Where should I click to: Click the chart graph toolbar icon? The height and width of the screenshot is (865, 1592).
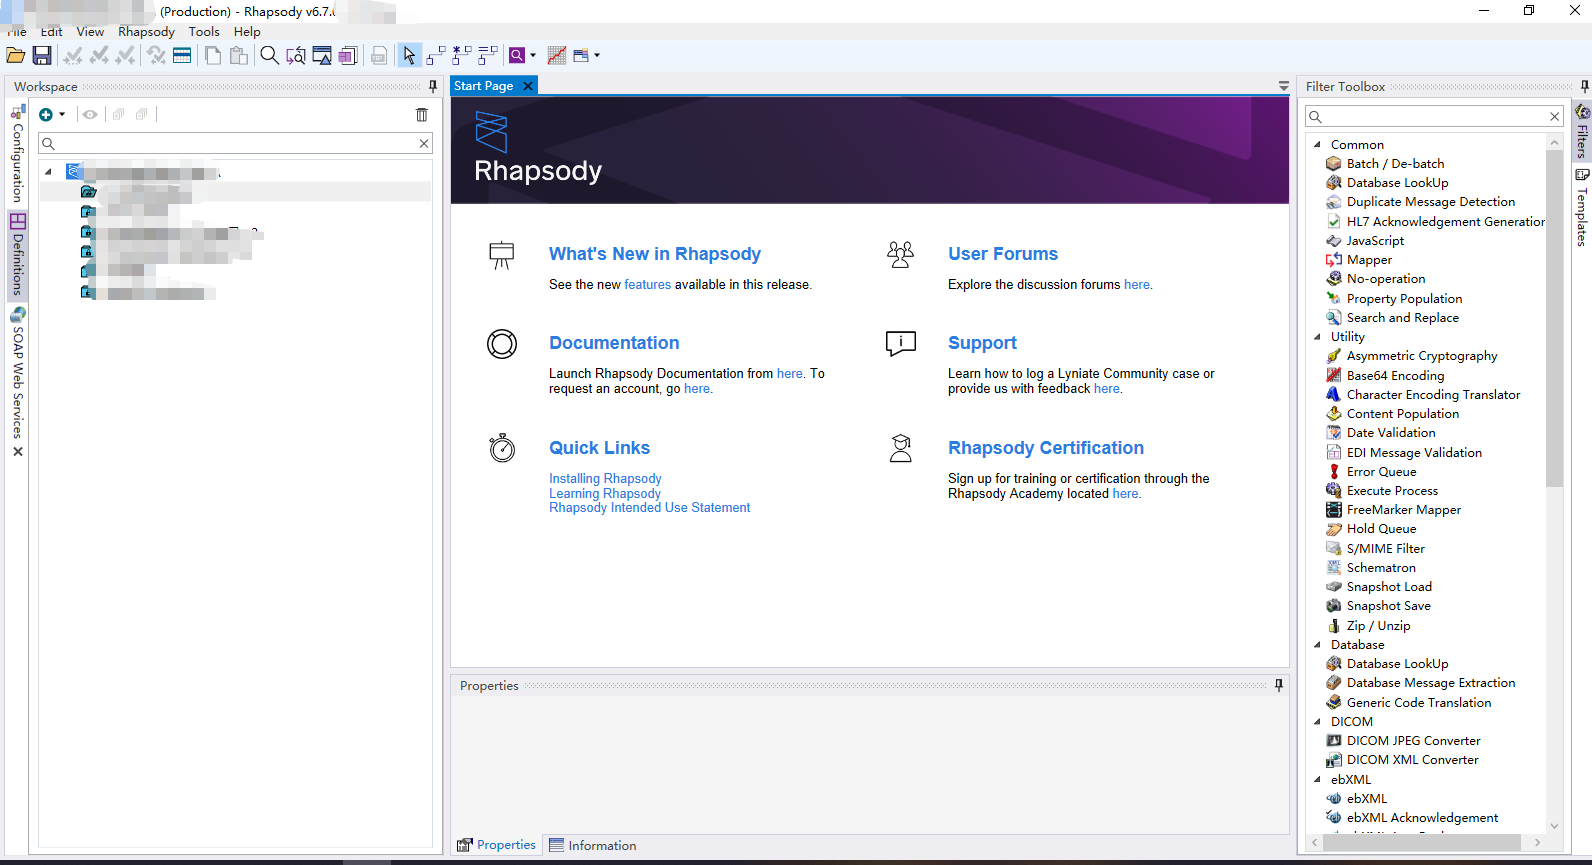(x=557, y=56)
